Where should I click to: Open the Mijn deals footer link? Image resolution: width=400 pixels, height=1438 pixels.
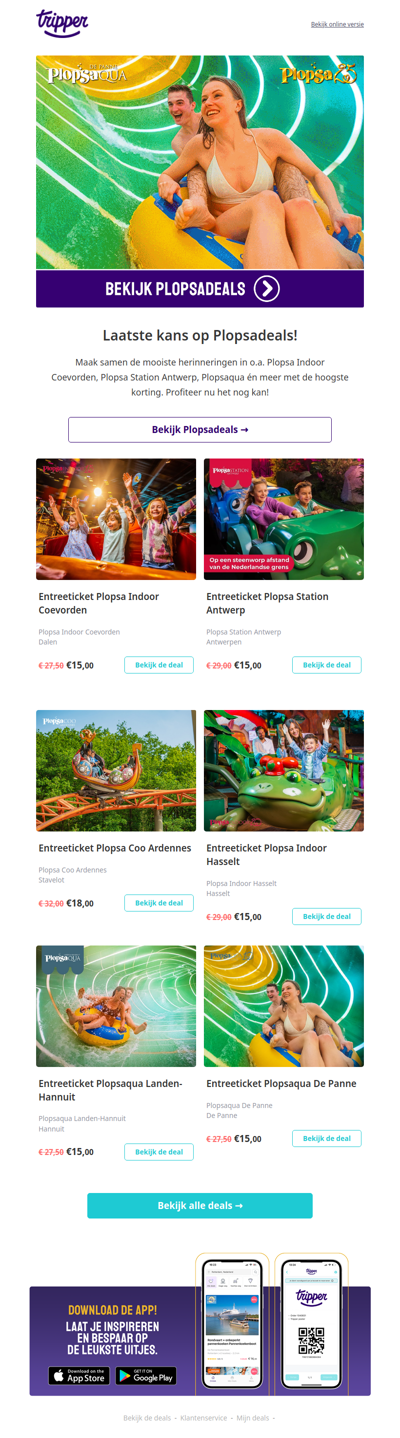pos(253,1418)
